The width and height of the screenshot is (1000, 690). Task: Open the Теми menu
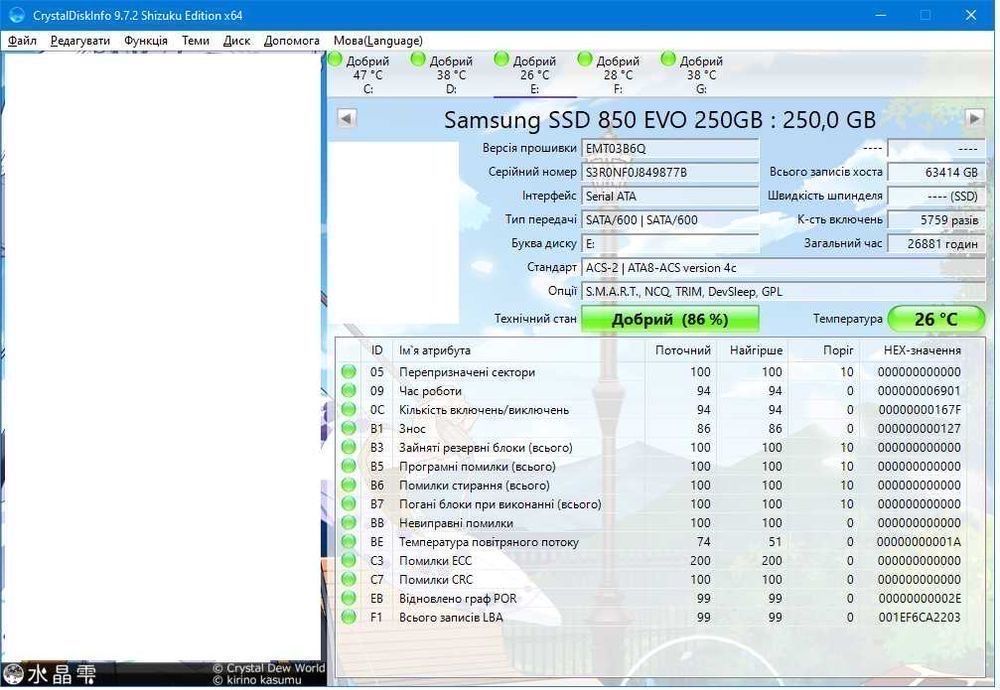click(195, 40)
